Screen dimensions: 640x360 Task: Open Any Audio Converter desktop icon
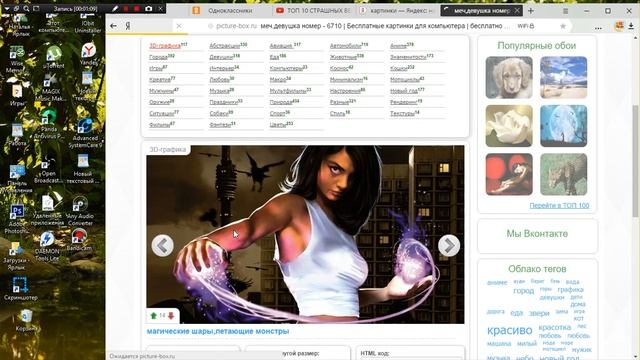[80, 211]
